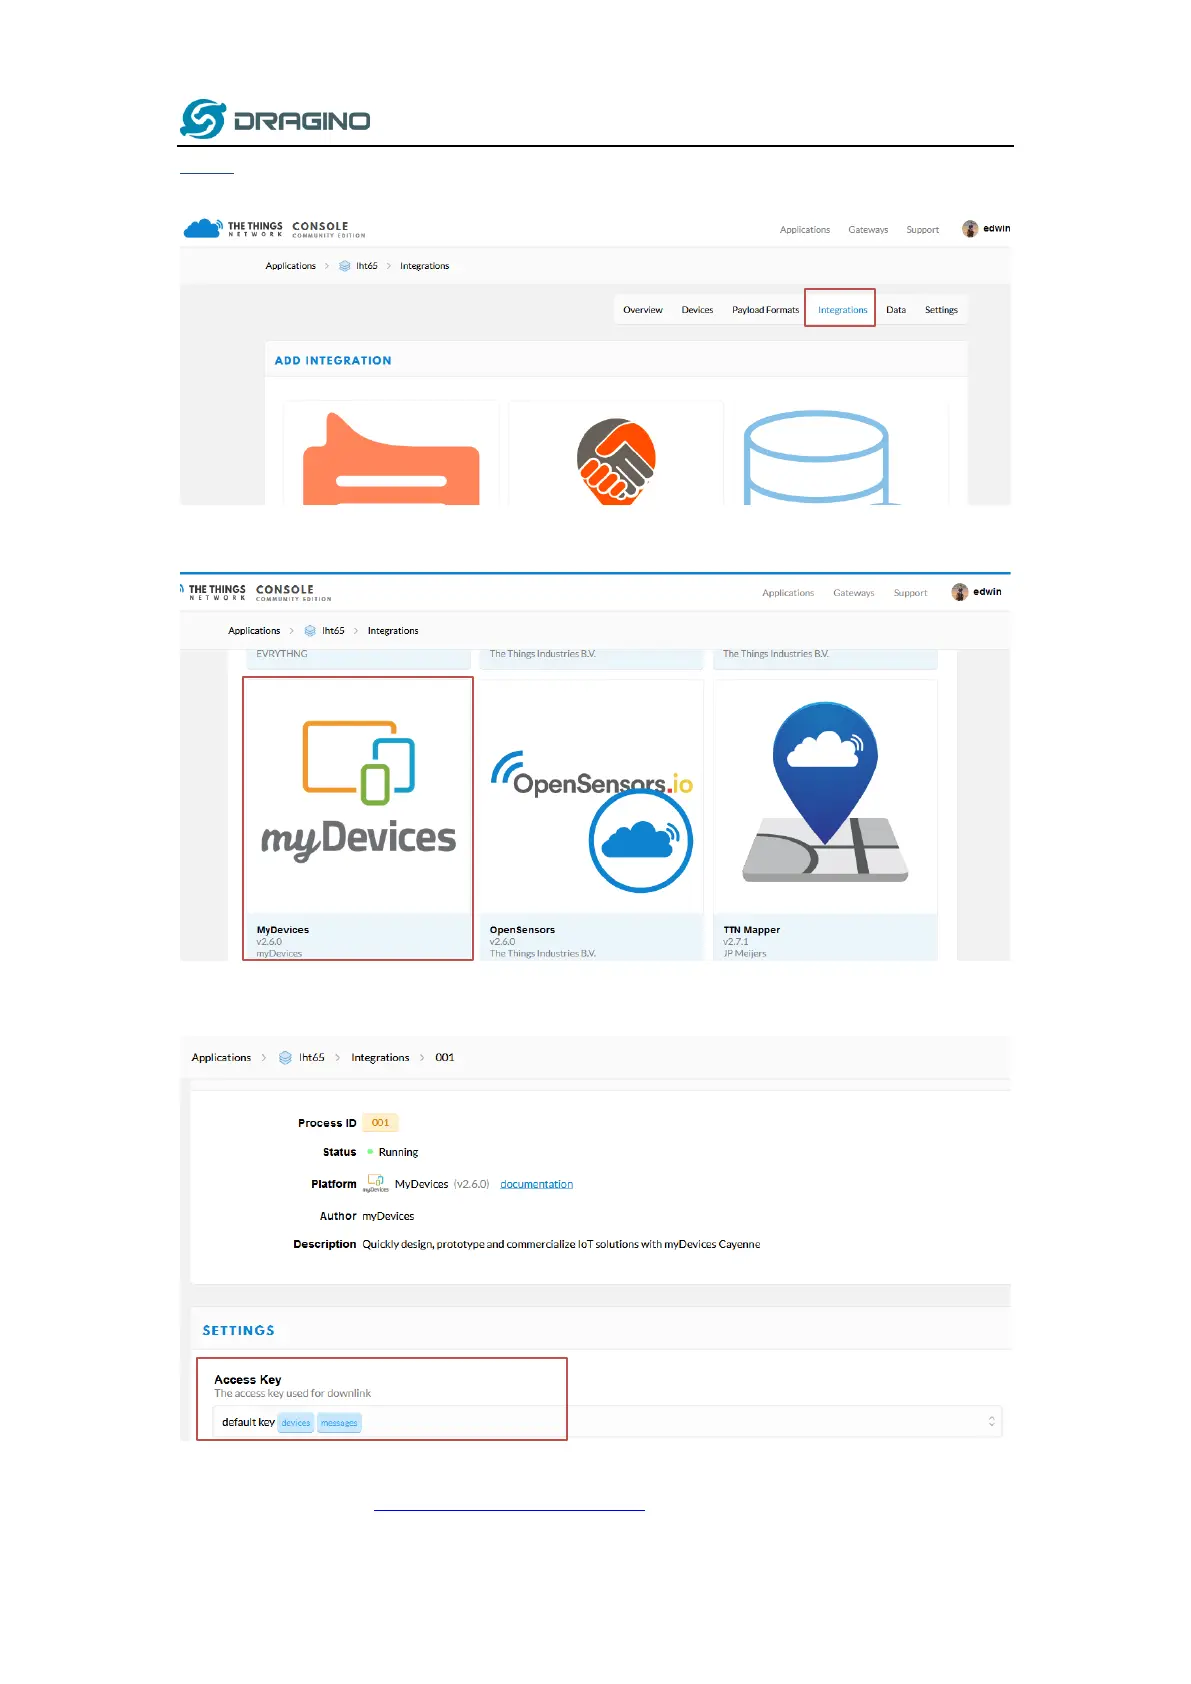This screenshot has width=1191, height=1684.
Task: Choose the TTN Mapper map-pin logo
Action: tap(825, 792)
